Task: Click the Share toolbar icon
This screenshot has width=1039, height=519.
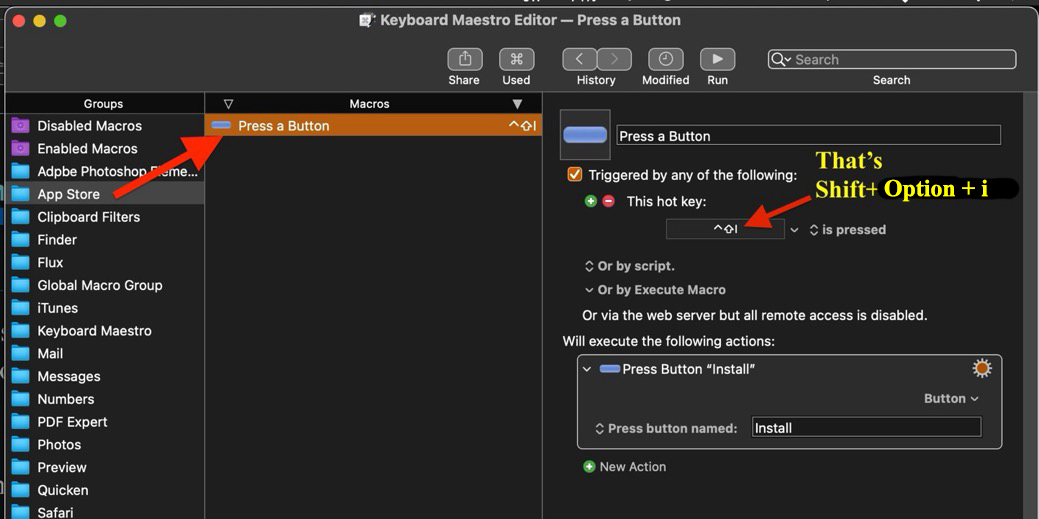Action: point(465,59)
